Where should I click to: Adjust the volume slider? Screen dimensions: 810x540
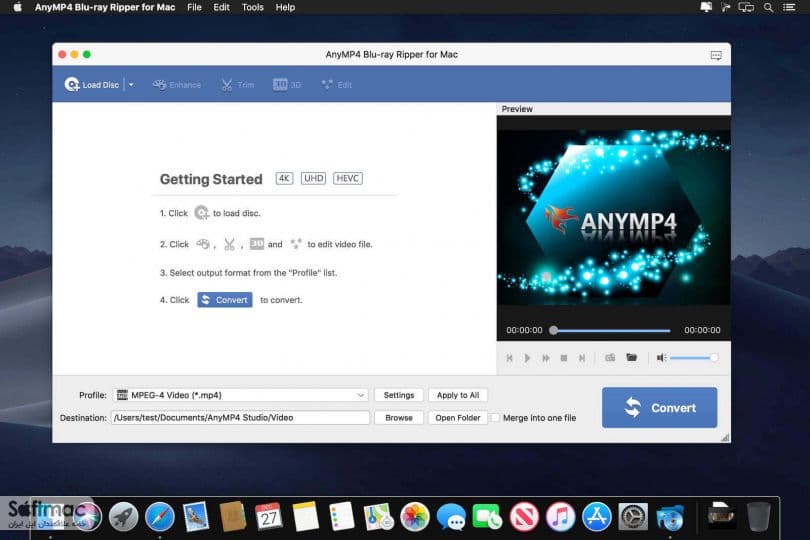click(x=694, y=358)
